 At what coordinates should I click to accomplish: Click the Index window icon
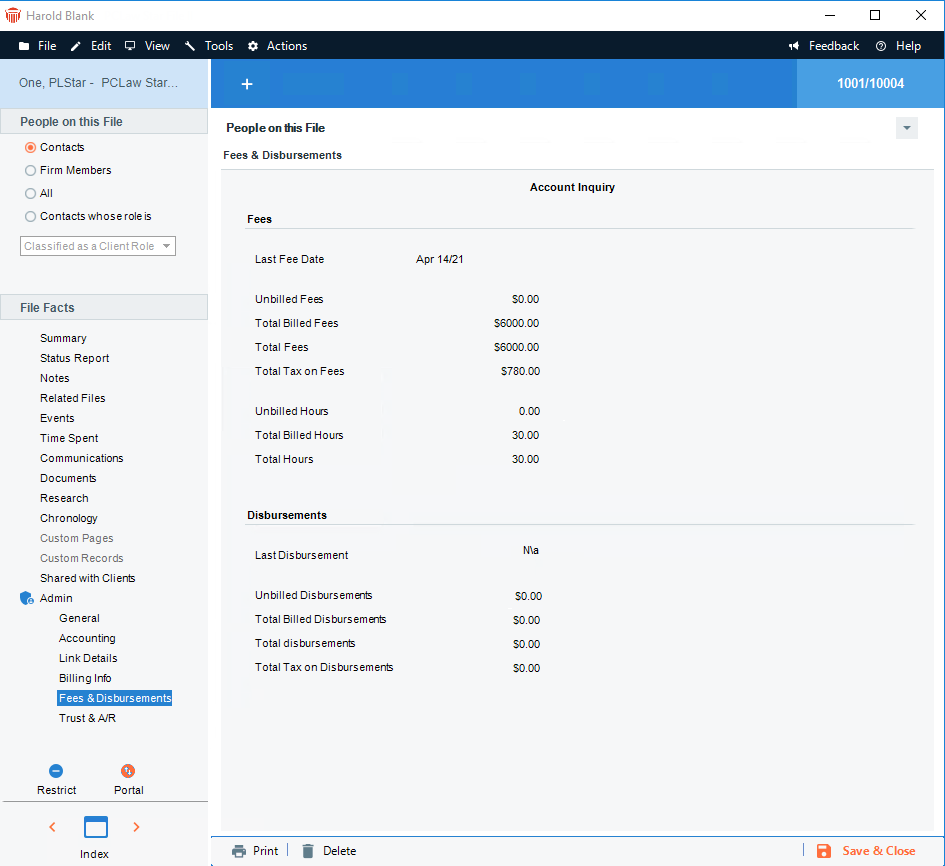tap(95, 827)
